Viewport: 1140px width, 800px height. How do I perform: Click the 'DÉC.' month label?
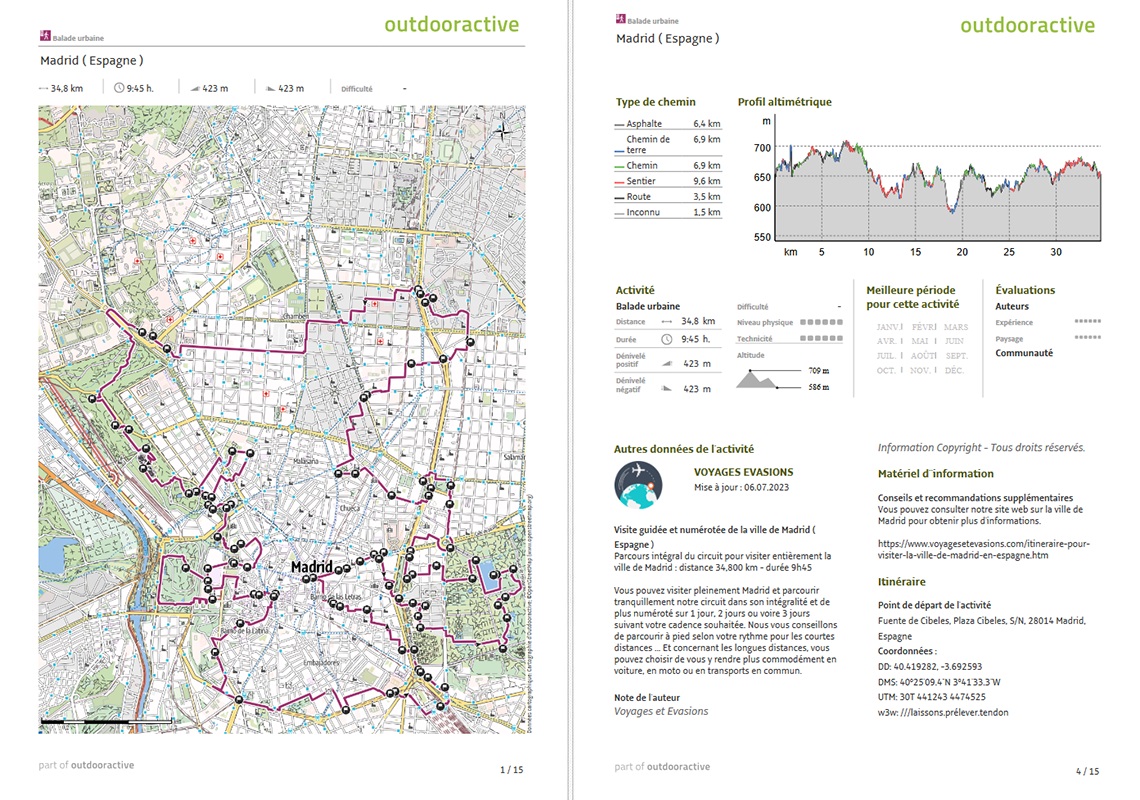(x=954, y=370)
